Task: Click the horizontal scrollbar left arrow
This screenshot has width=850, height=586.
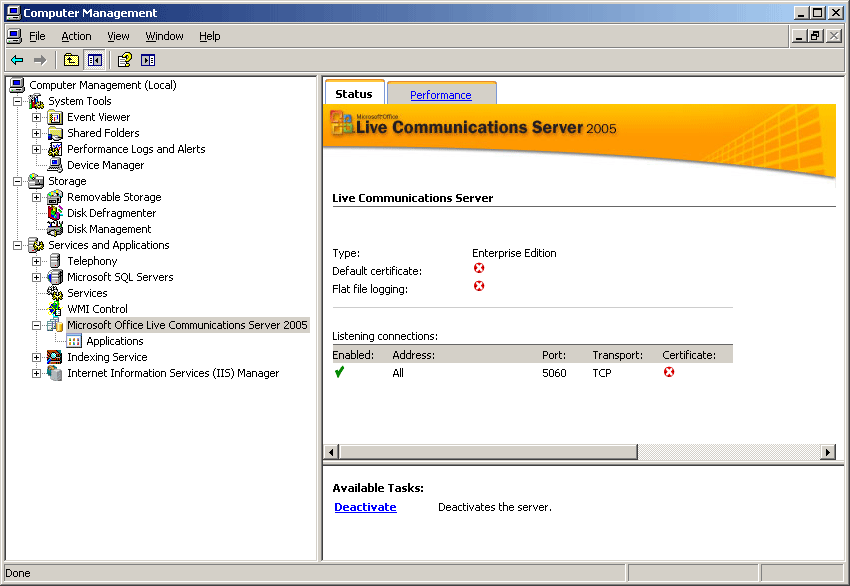Action: click(x=331, y=452)
